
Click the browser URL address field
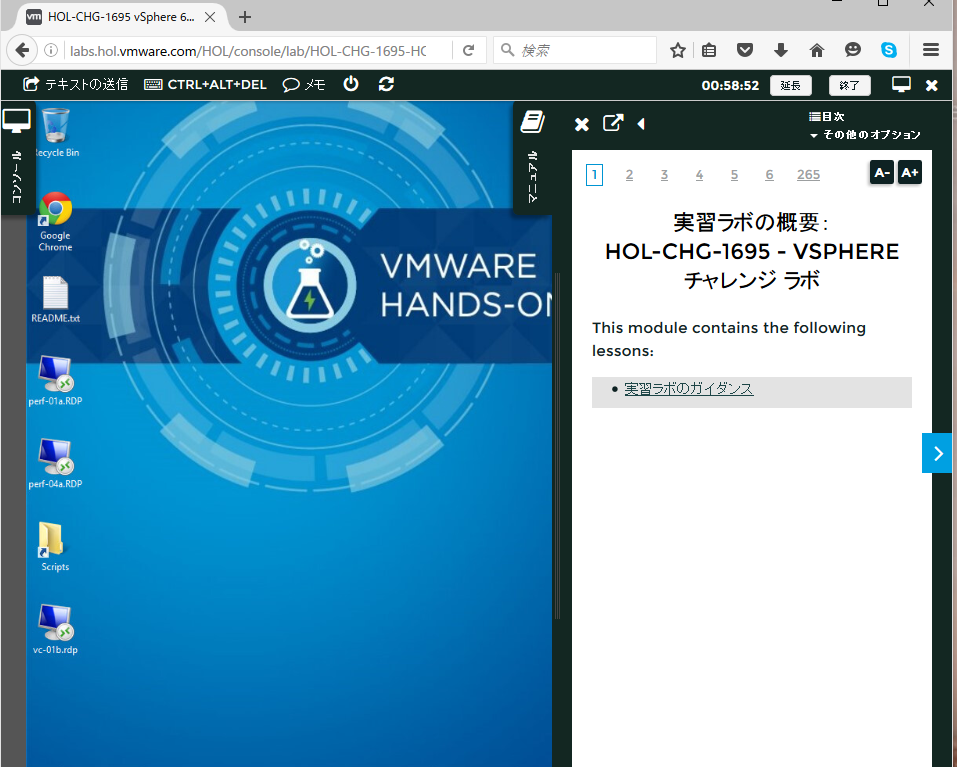point(248,51)
